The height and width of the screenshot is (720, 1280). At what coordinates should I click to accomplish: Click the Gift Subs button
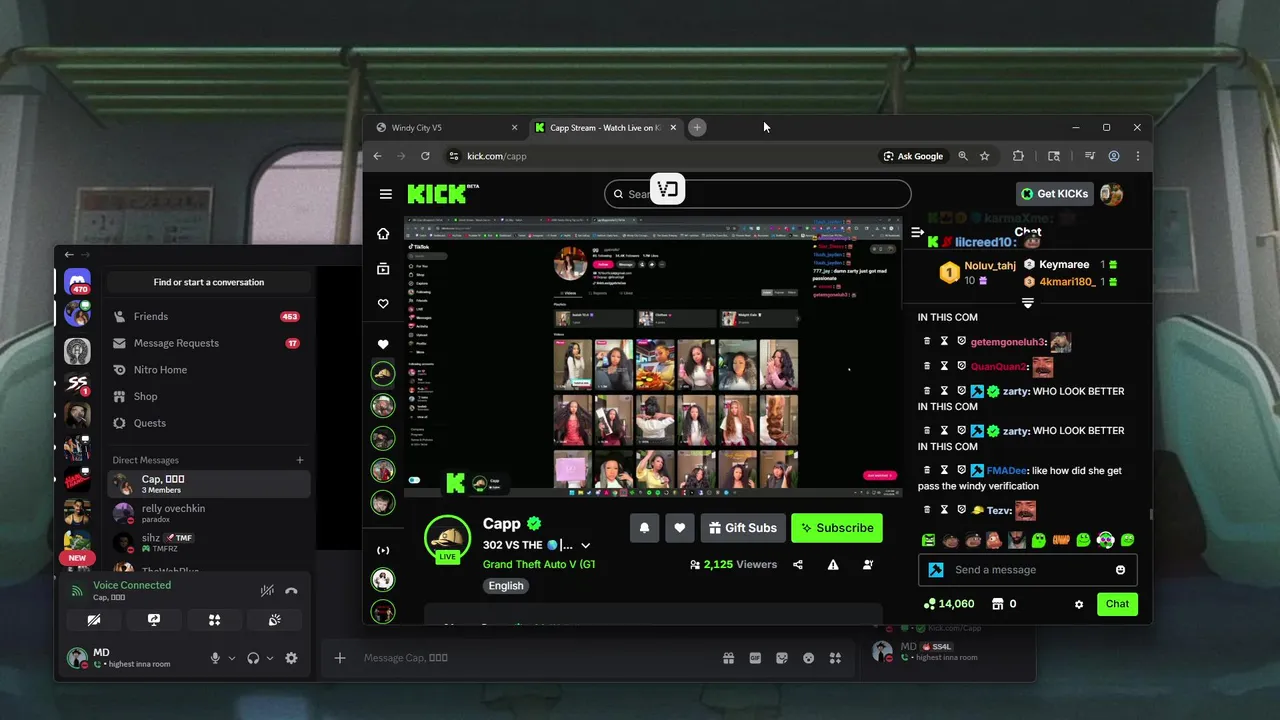coord(743,528)
